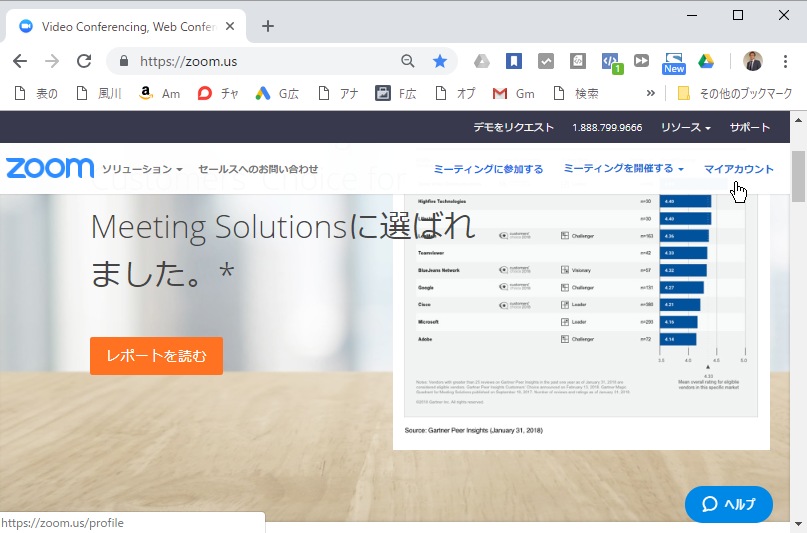Go back with the browser back arrow

pyautogui.click(x=20, y=61)
